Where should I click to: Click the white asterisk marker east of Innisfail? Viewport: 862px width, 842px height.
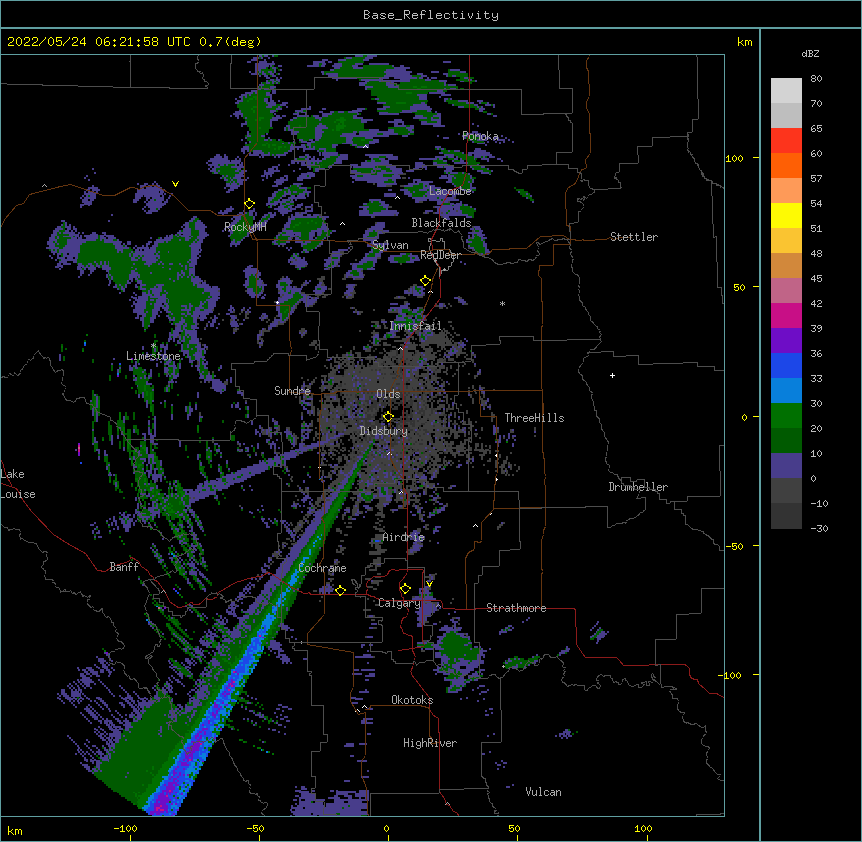(502, 304)
